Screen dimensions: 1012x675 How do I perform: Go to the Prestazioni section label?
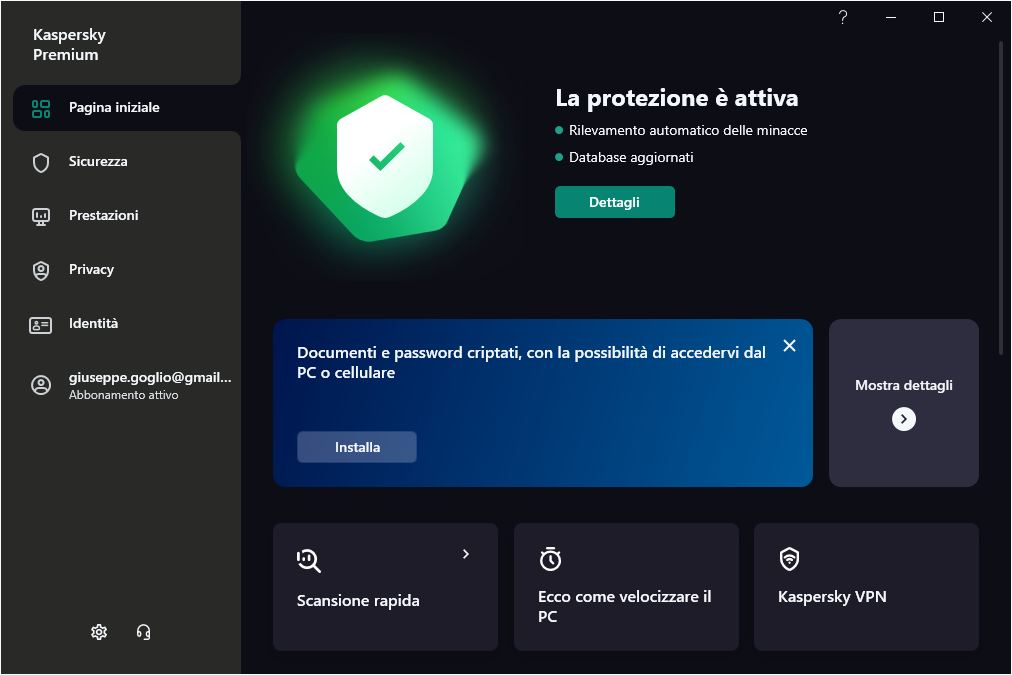point(104,216)
